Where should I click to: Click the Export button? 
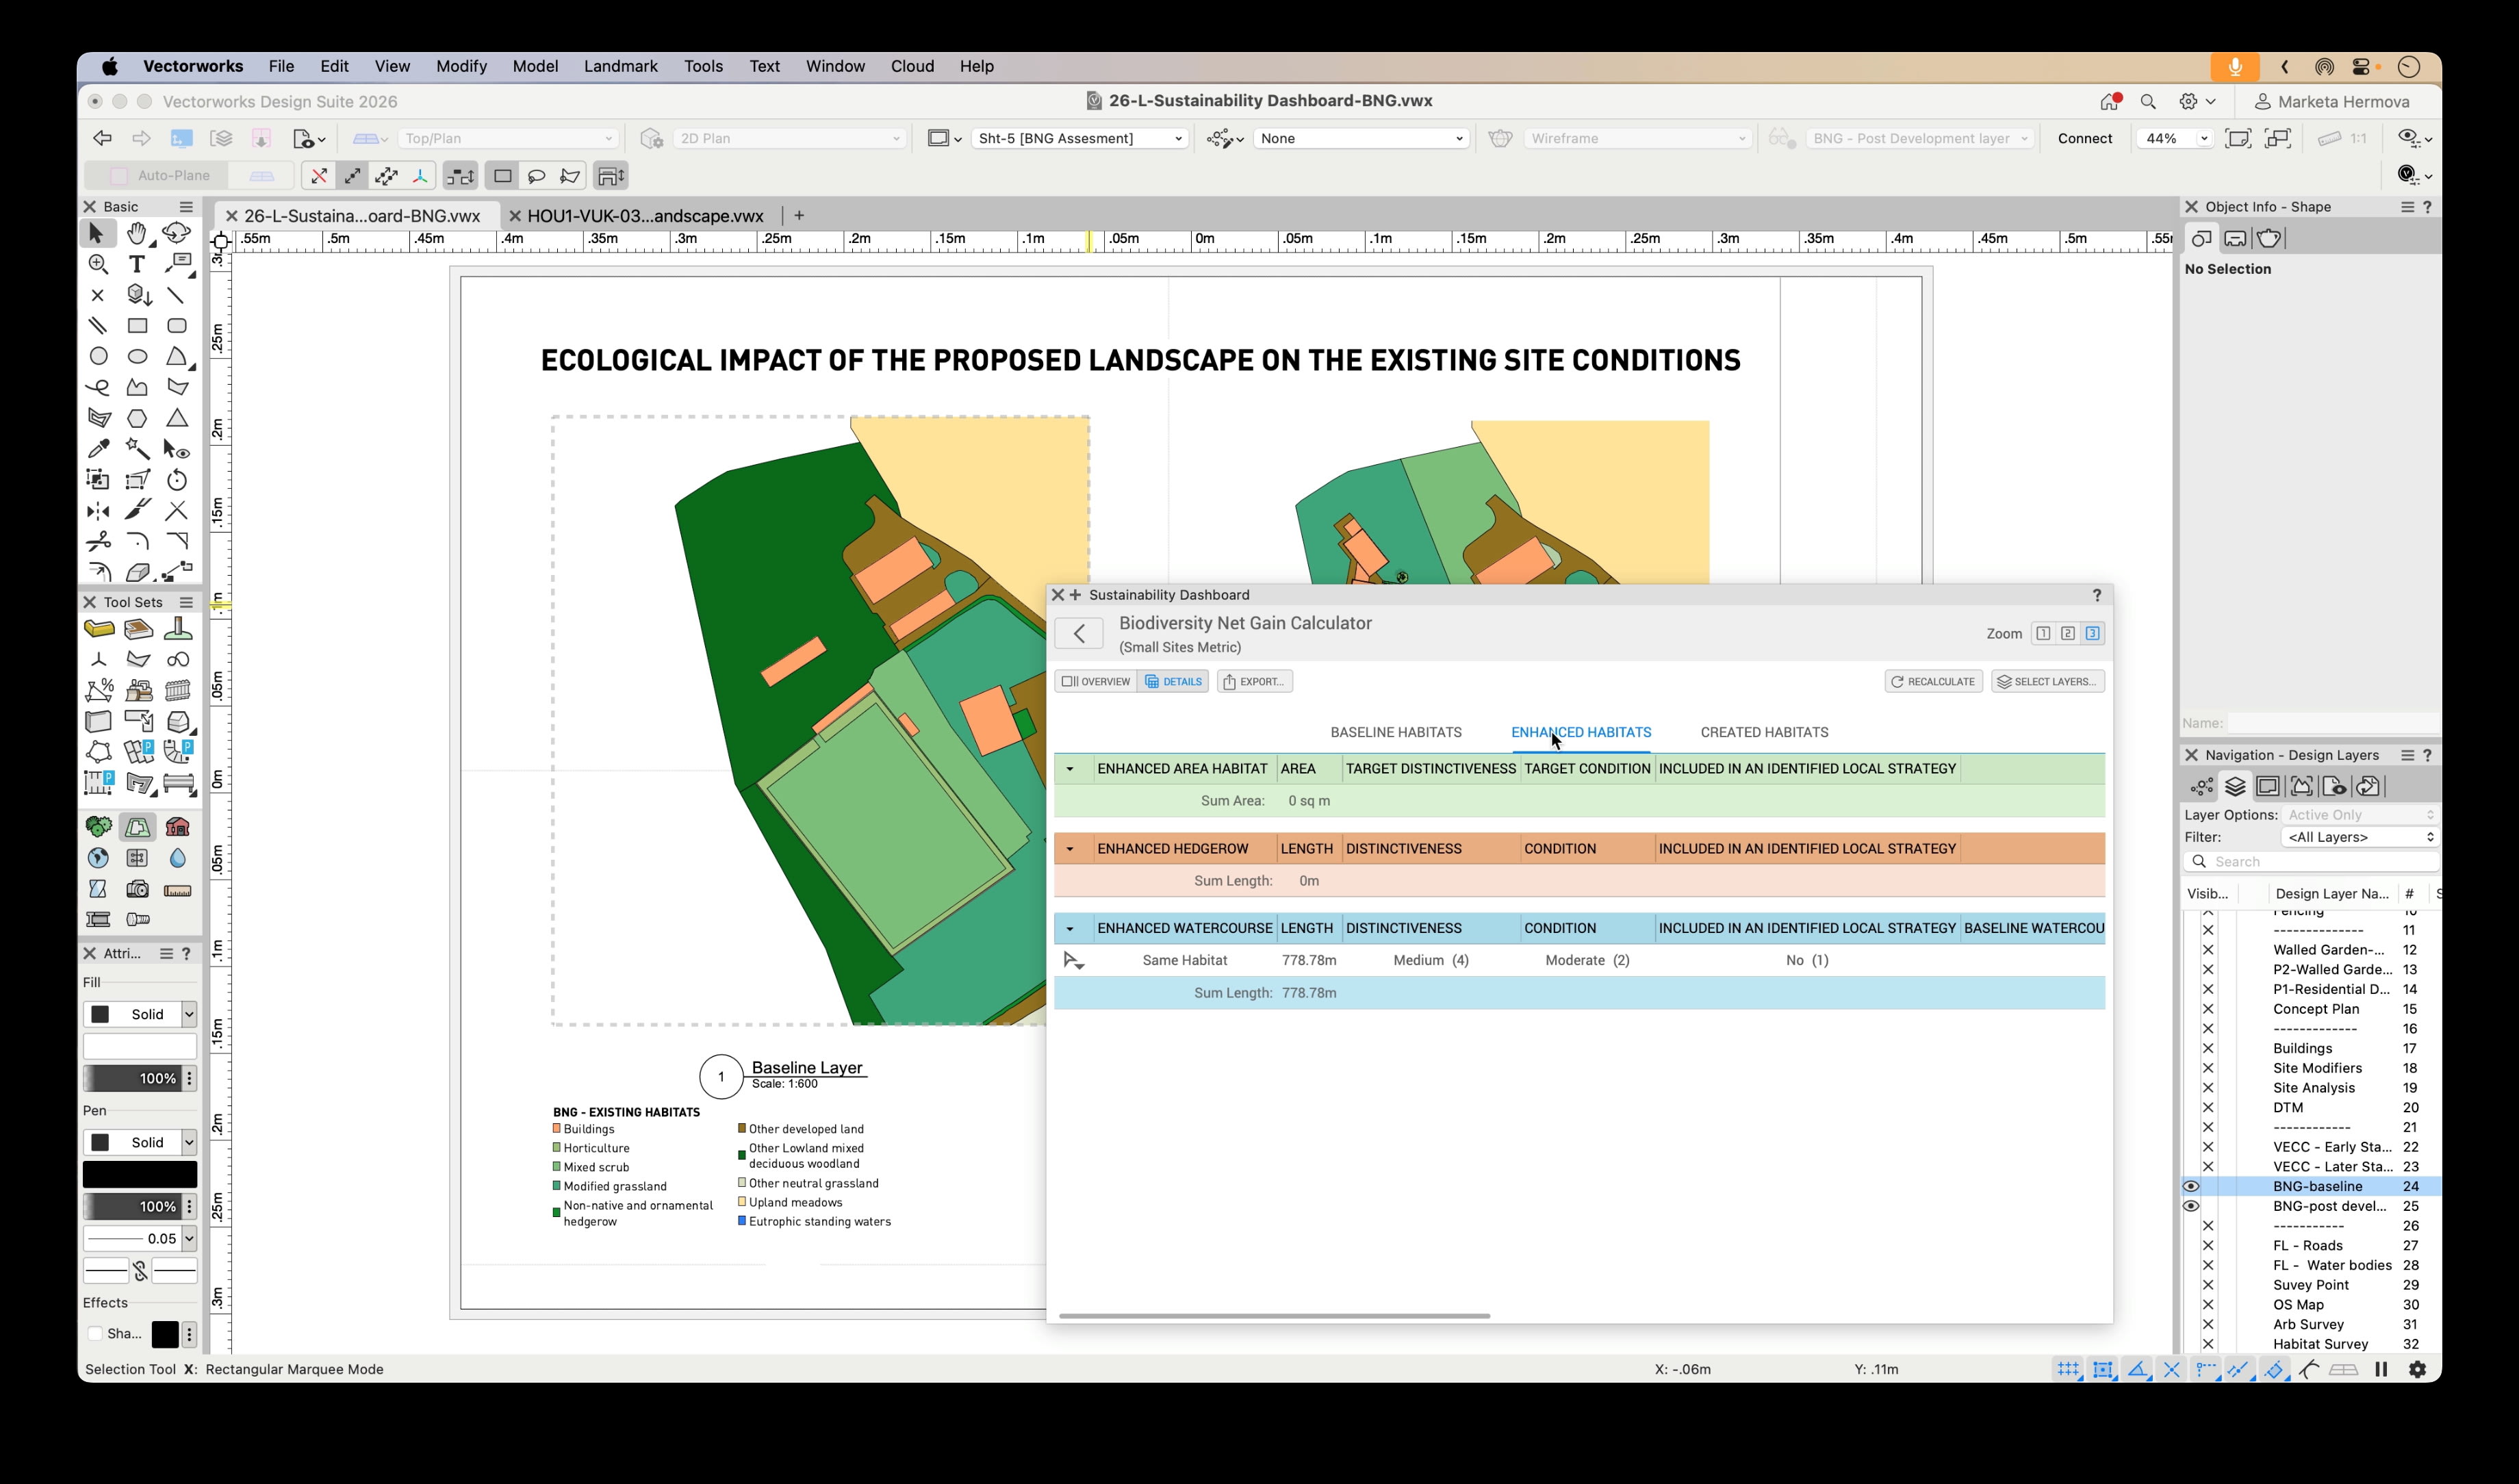pyautogui.click(x=1254, y=681)
